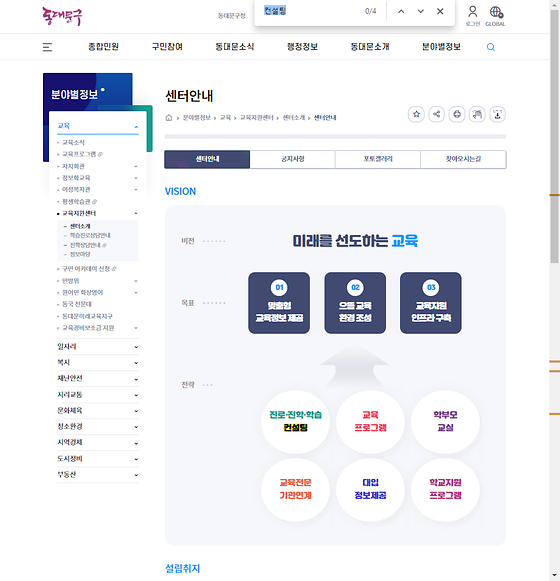Click the home icon in the breadcrumb
Viewport: 560px width, 581px height.
pyautogui.click(x=169, y=118)
